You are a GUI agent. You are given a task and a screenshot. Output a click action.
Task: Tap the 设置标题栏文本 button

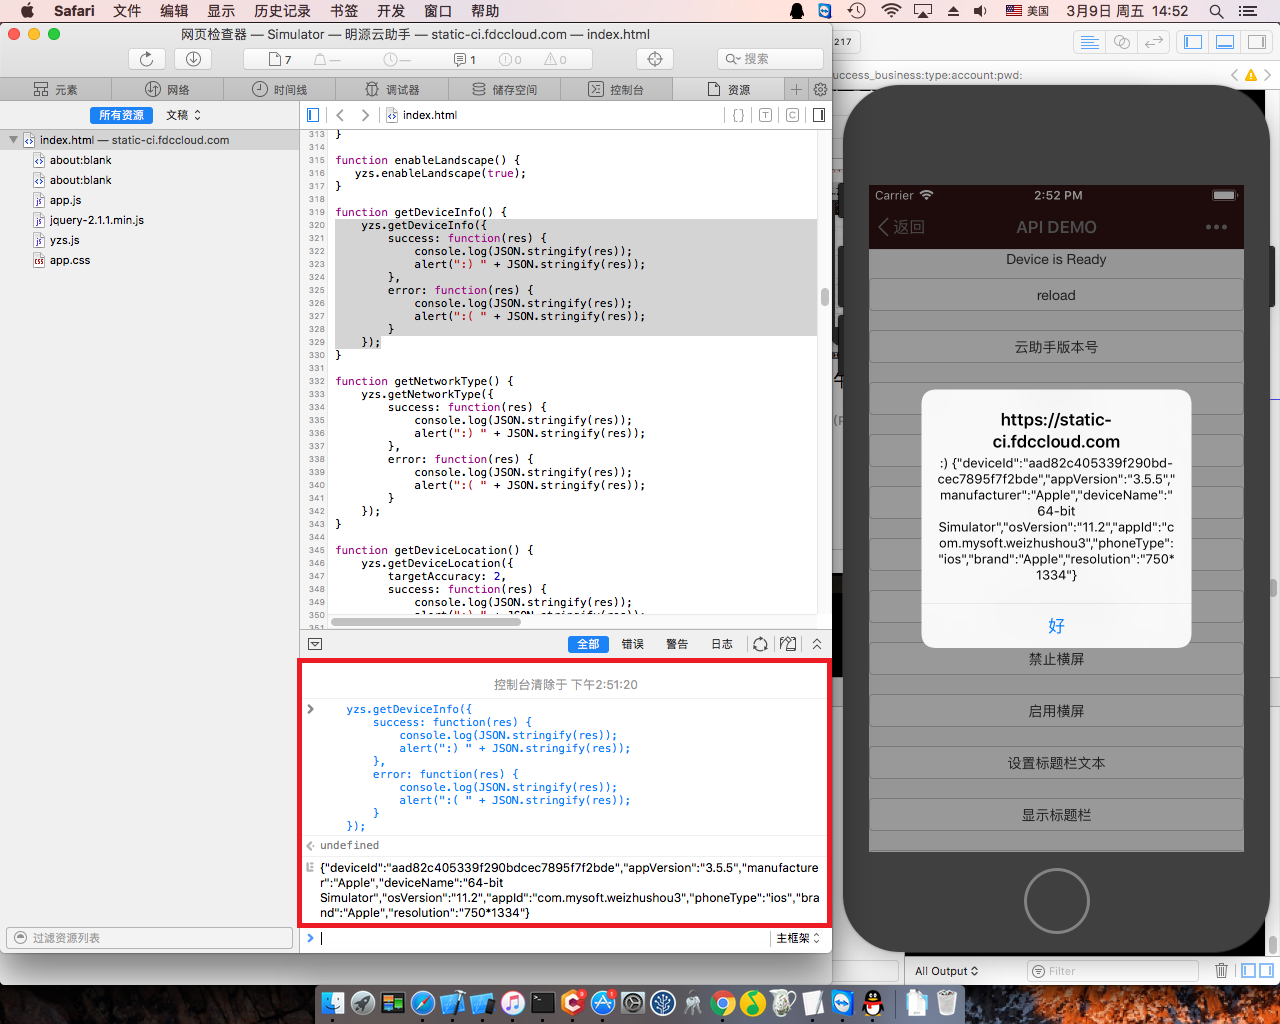(1056, 763)
